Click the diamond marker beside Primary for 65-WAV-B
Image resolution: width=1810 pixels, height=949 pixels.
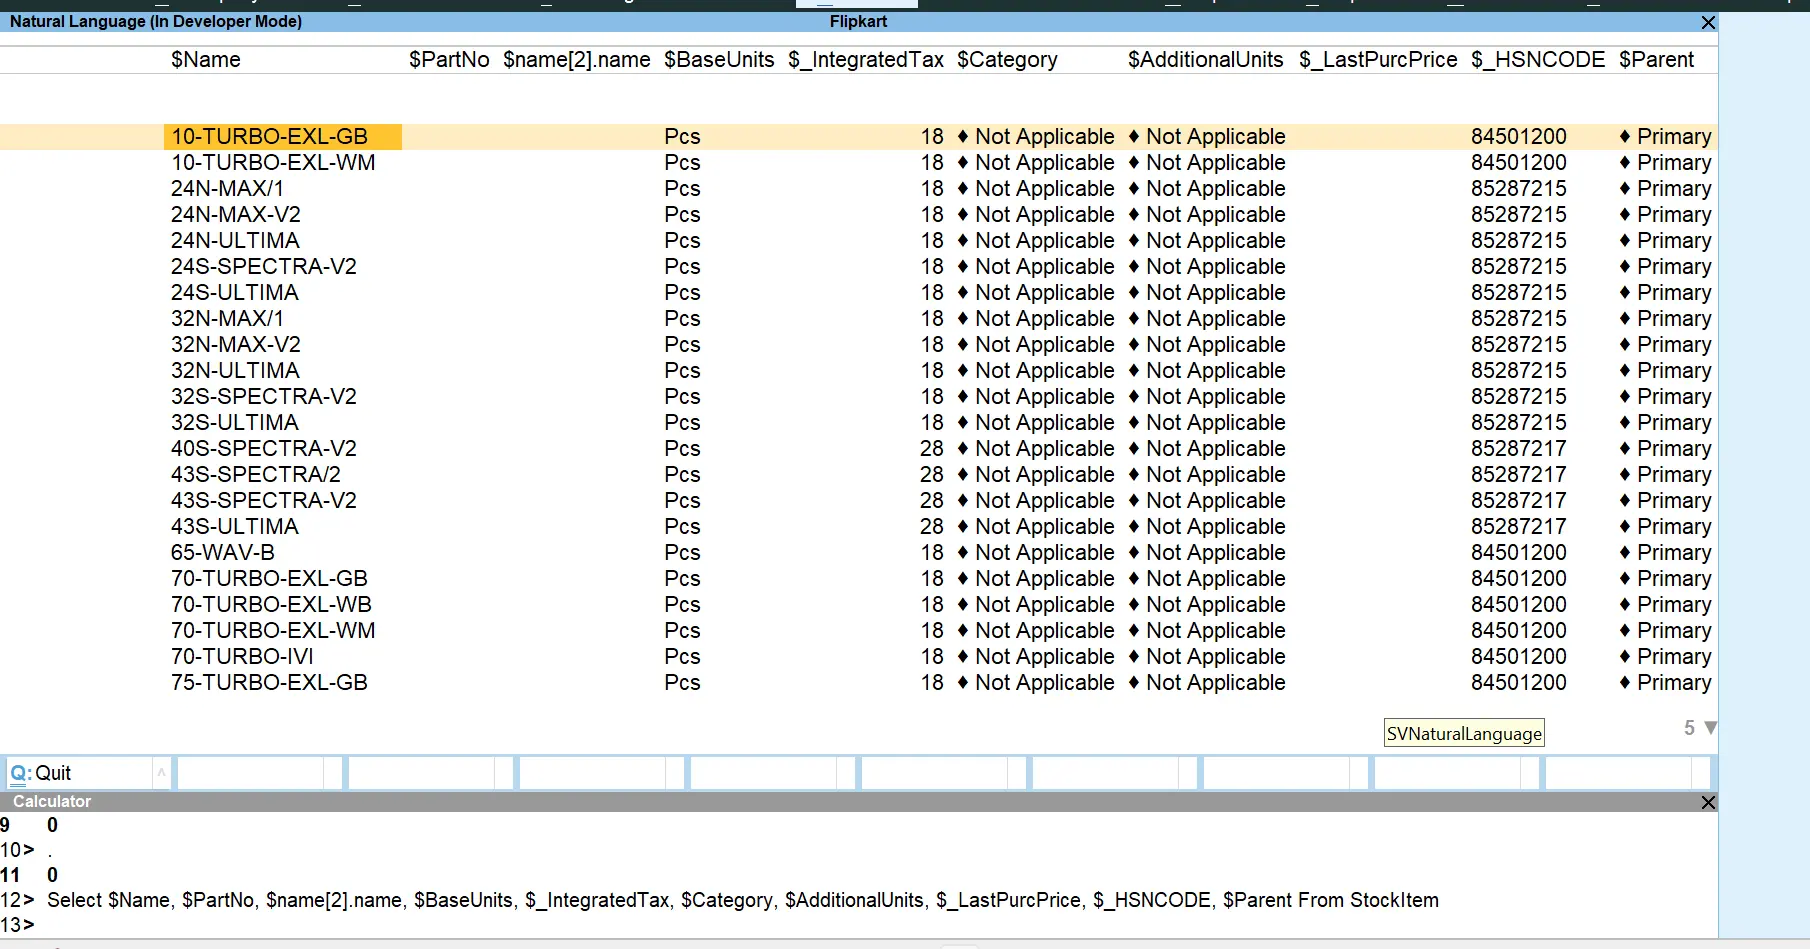click(x=1623, y=552)
